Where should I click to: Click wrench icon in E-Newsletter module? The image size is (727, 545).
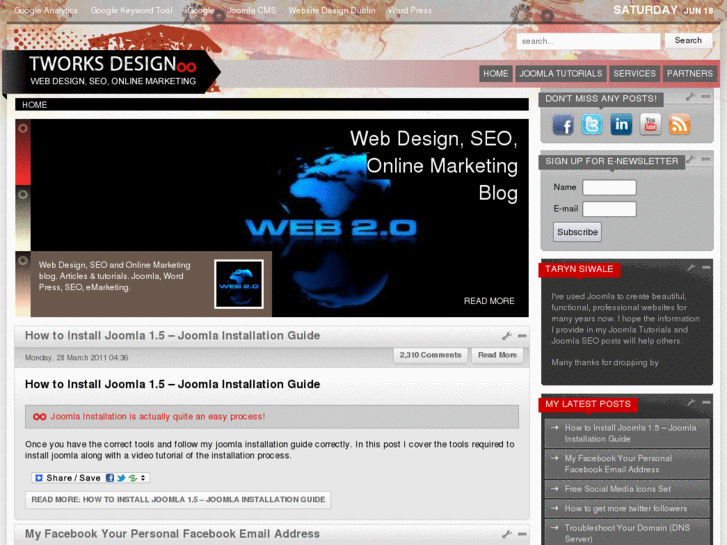pyautogui.click(x=690, y=160)
